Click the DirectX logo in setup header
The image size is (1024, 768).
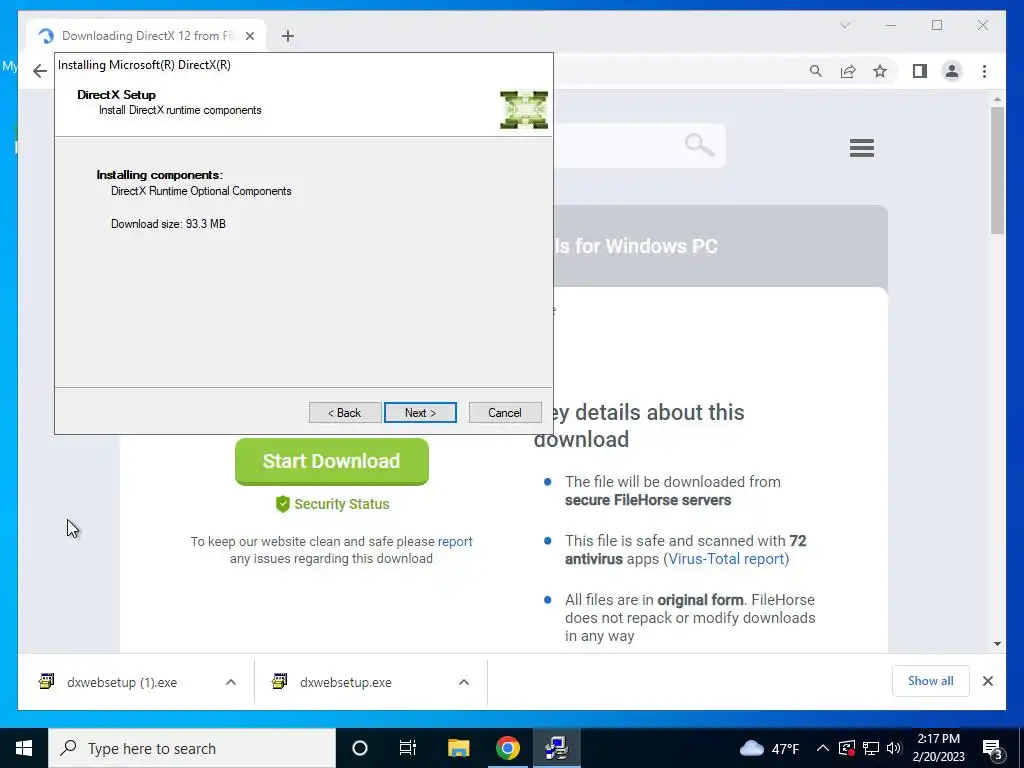pos(524,110)
